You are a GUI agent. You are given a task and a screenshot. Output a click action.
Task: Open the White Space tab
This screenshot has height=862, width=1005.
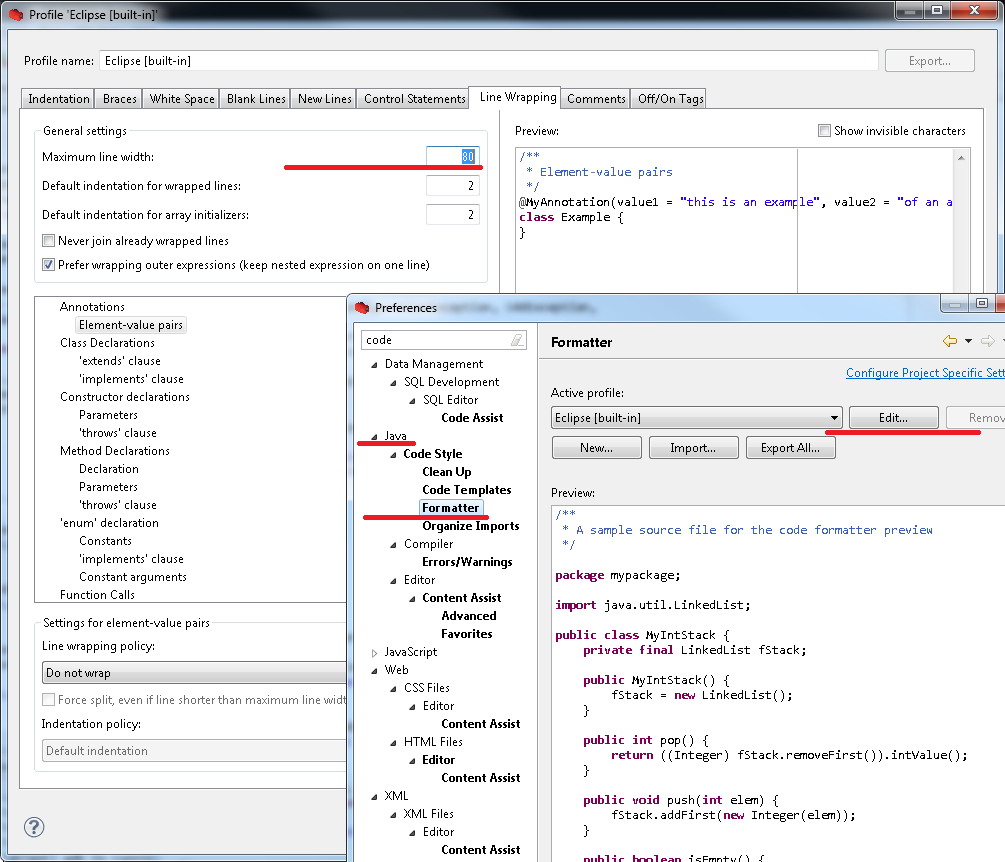[182, 99]
